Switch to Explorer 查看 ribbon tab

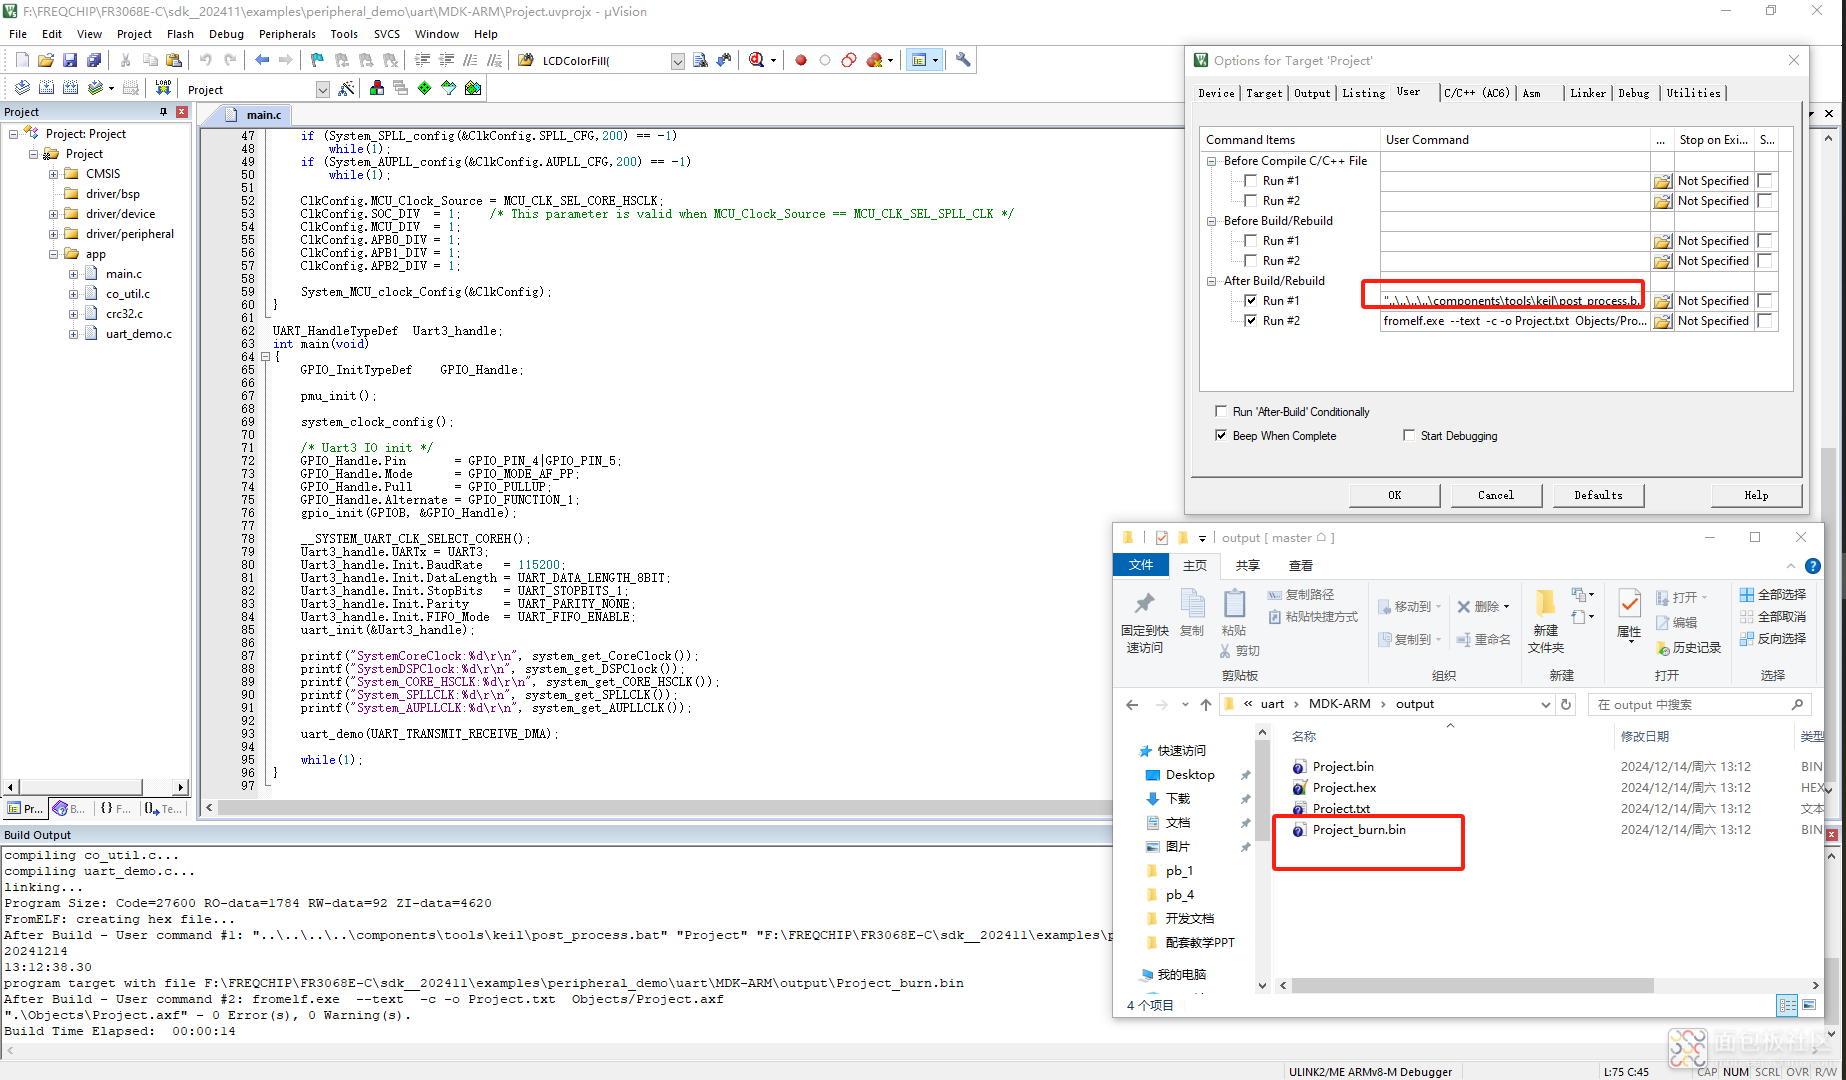1300,565
